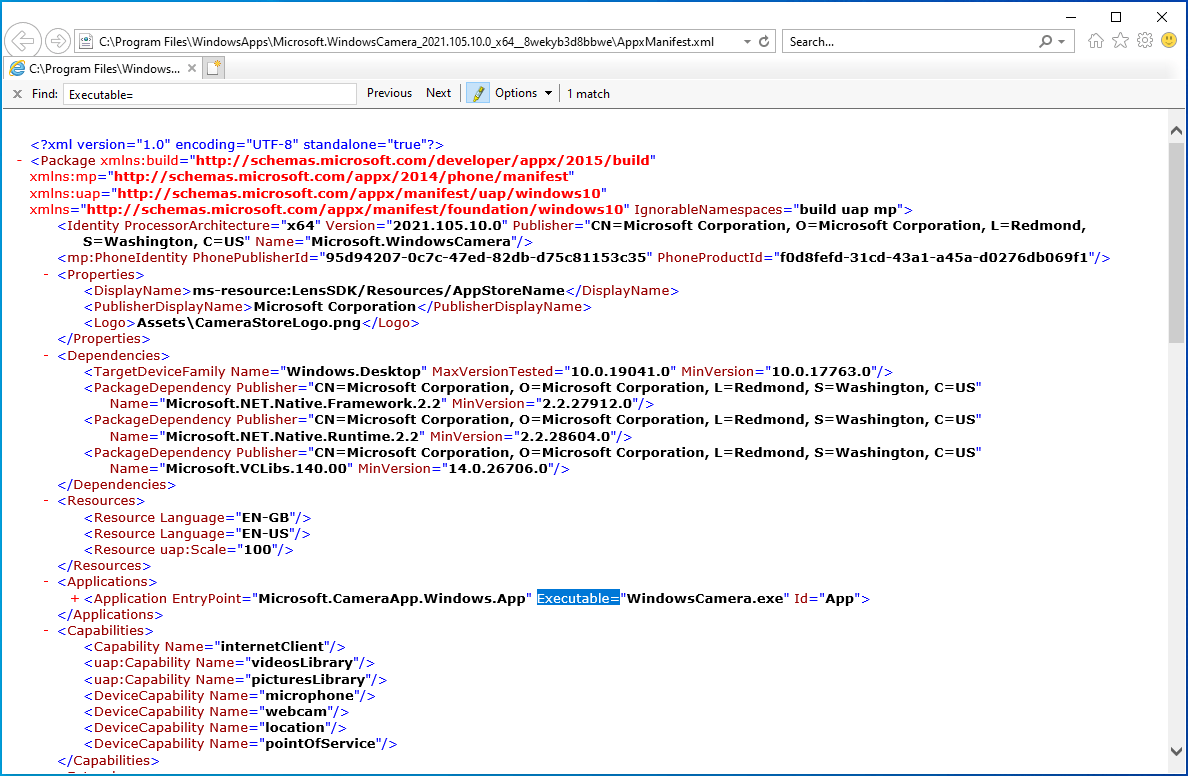Click Previous in the Find bar

(x=389, y=93)
